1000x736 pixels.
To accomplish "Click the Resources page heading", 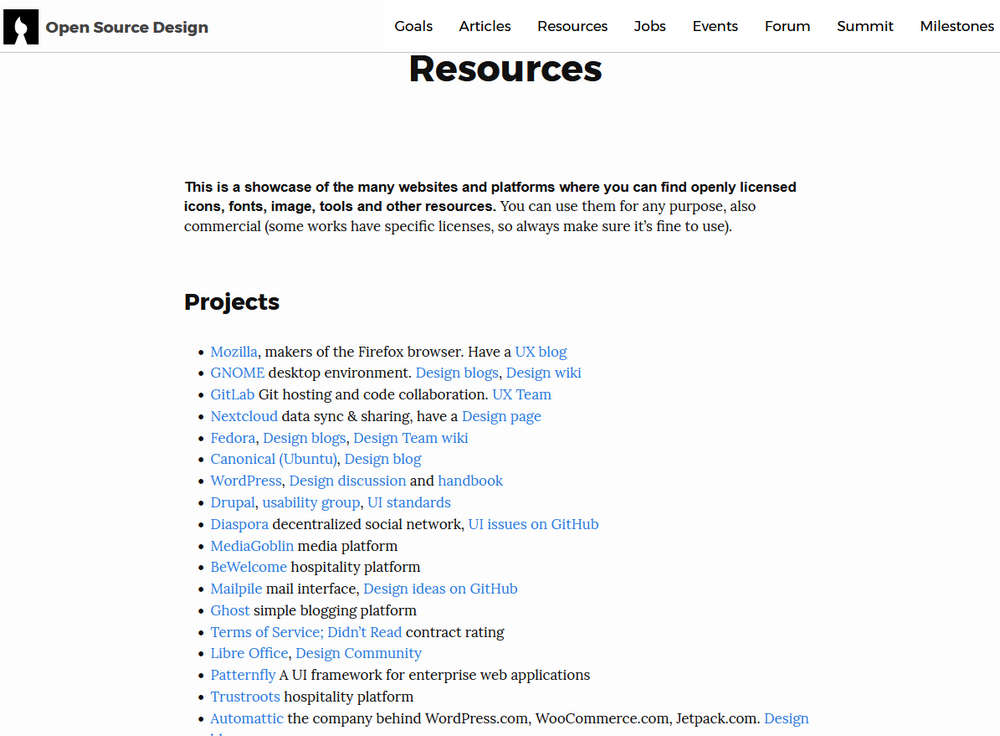I will [505, 68].
